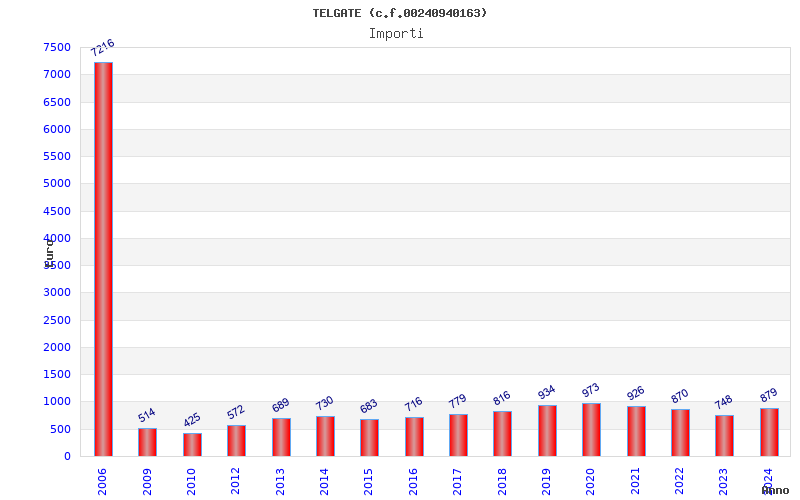
Task: Click the 2500 y-axis tick label
Action: 57,320
